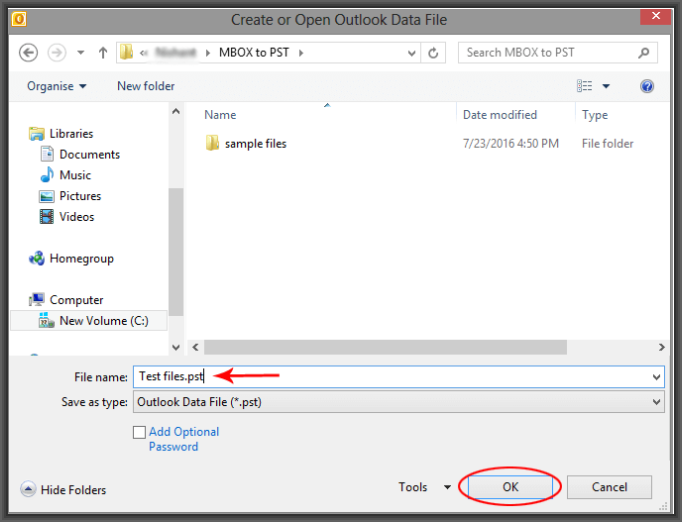Click the magnifier search icon

(644, 53)
